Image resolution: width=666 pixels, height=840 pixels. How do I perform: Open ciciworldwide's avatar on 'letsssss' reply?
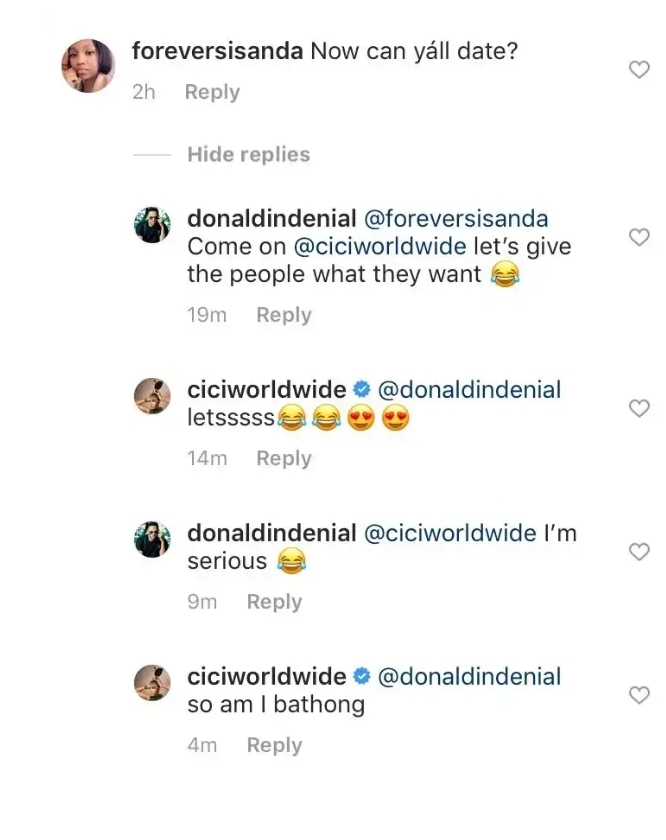153,397
